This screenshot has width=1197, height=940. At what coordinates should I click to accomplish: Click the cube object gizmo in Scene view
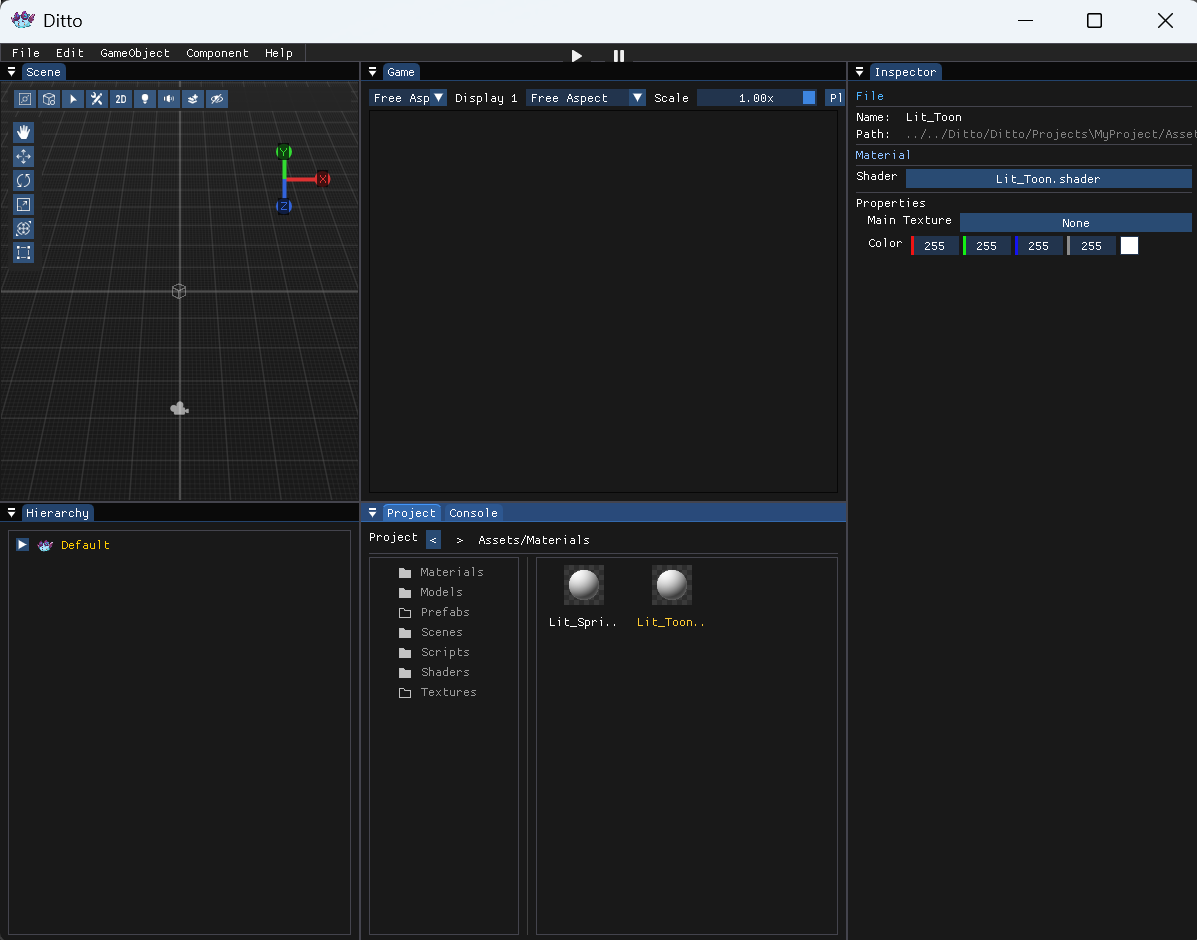click(179, 291)
